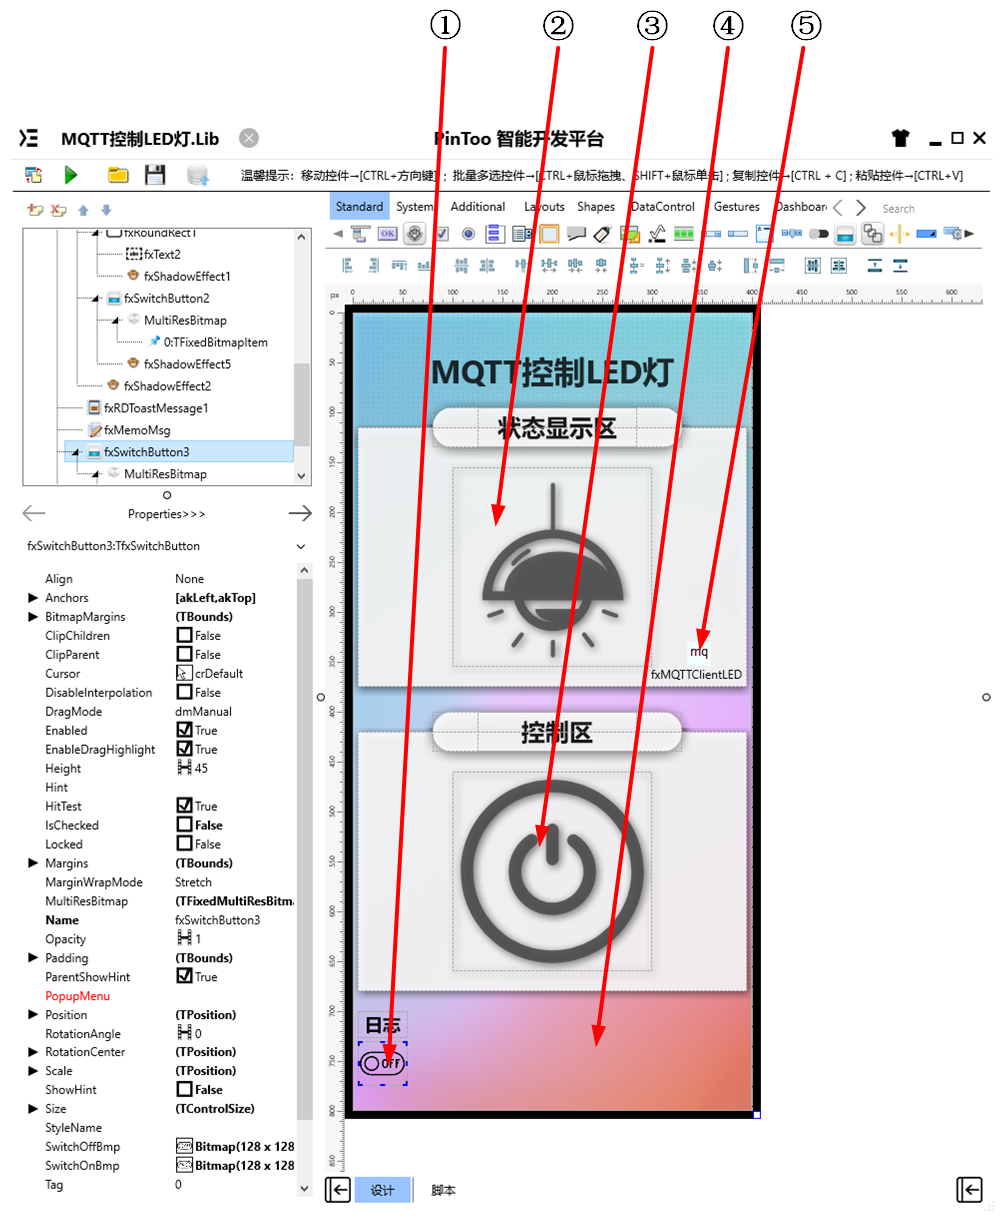Screen dimensions: 1003x1218
Task: Select the menu component in the palette
Action: tap(360, 234)
